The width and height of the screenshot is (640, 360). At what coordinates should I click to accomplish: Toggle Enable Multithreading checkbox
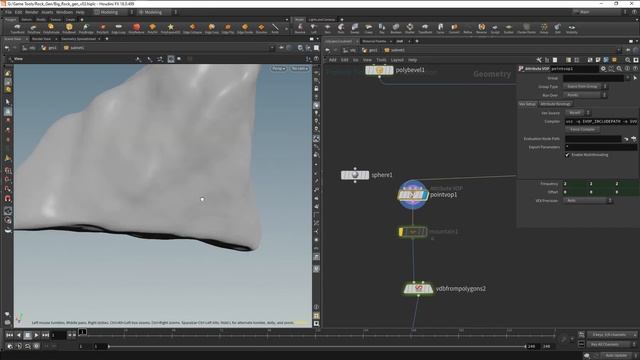(567, 155)
